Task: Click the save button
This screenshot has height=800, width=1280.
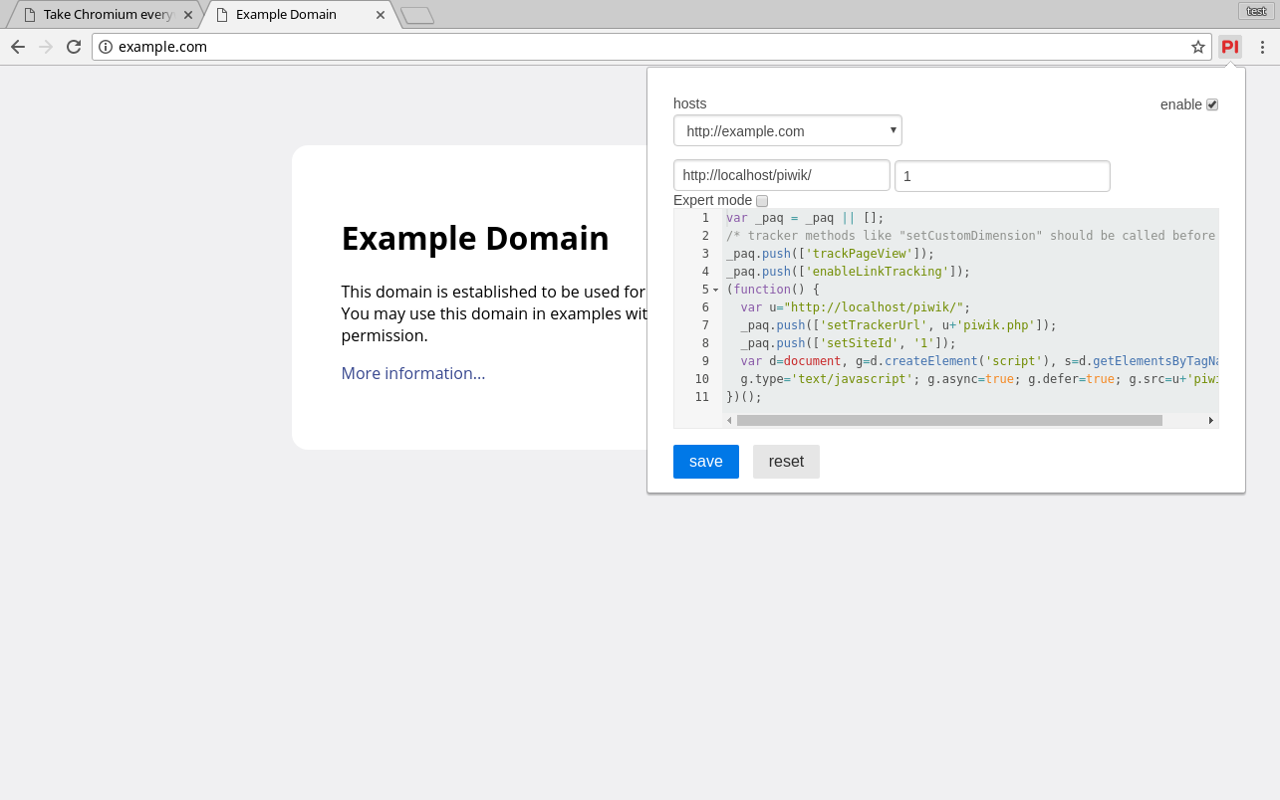Action: click(706, 461)
